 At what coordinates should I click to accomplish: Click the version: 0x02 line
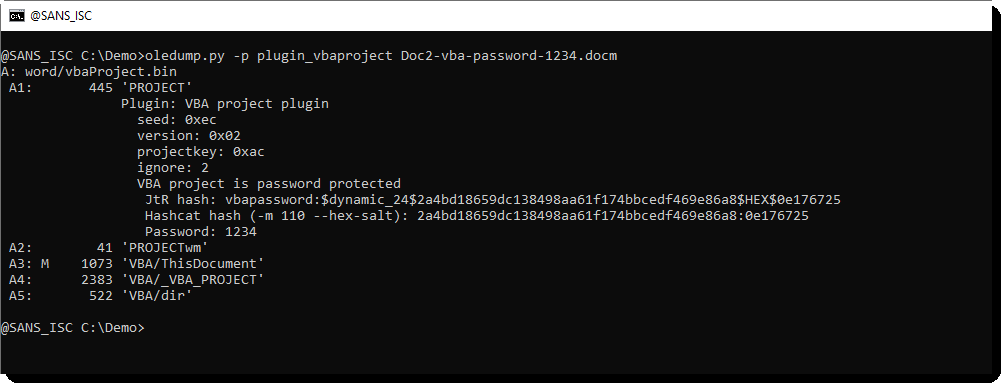189,135
